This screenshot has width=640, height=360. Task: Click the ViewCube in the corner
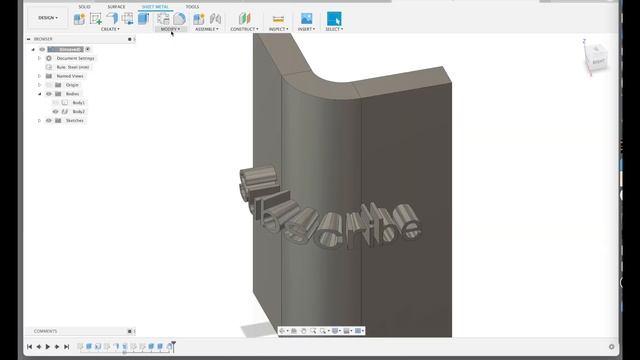click(x=596, y=58)
